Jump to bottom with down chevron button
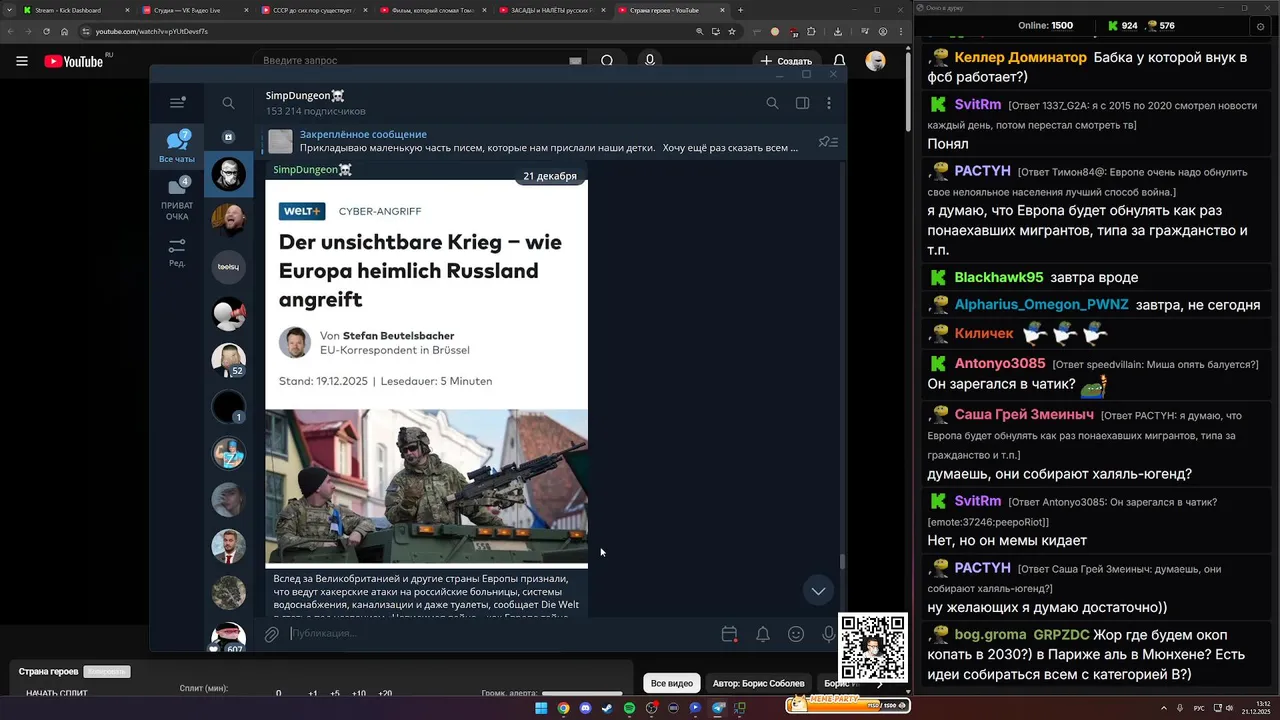Viewport: 1280px width, 720px height. (818, 590)
